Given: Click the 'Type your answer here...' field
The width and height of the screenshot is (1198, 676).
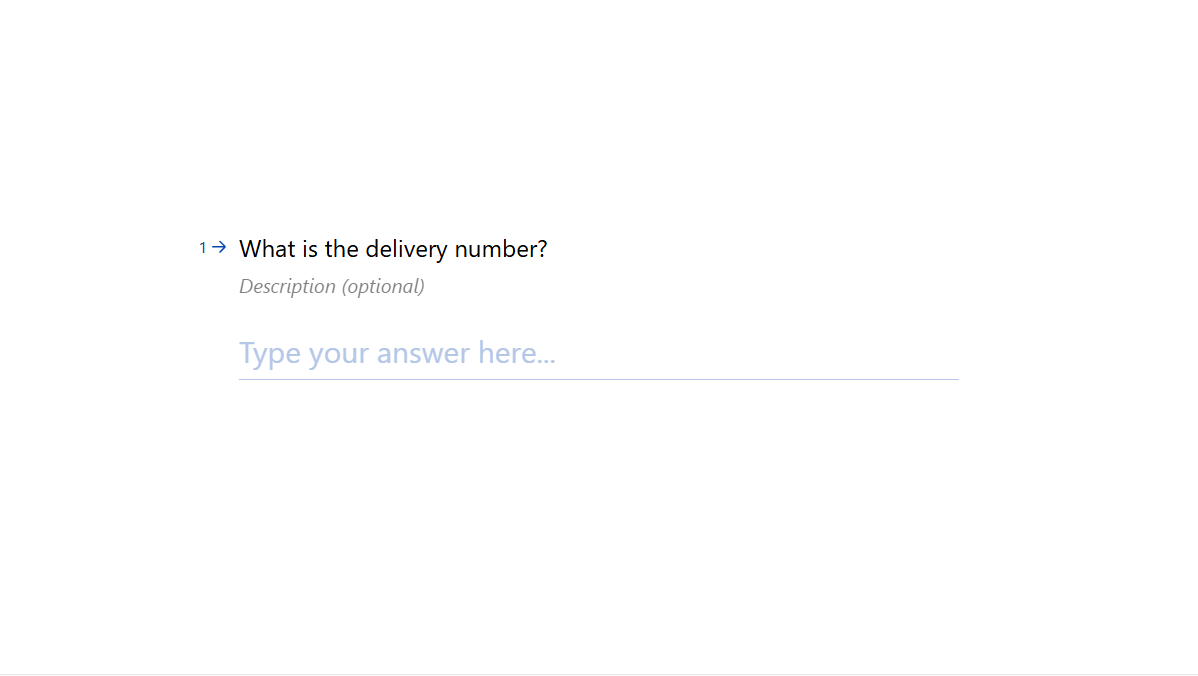Looking at the screenshot, I should [x=397, y=353].
